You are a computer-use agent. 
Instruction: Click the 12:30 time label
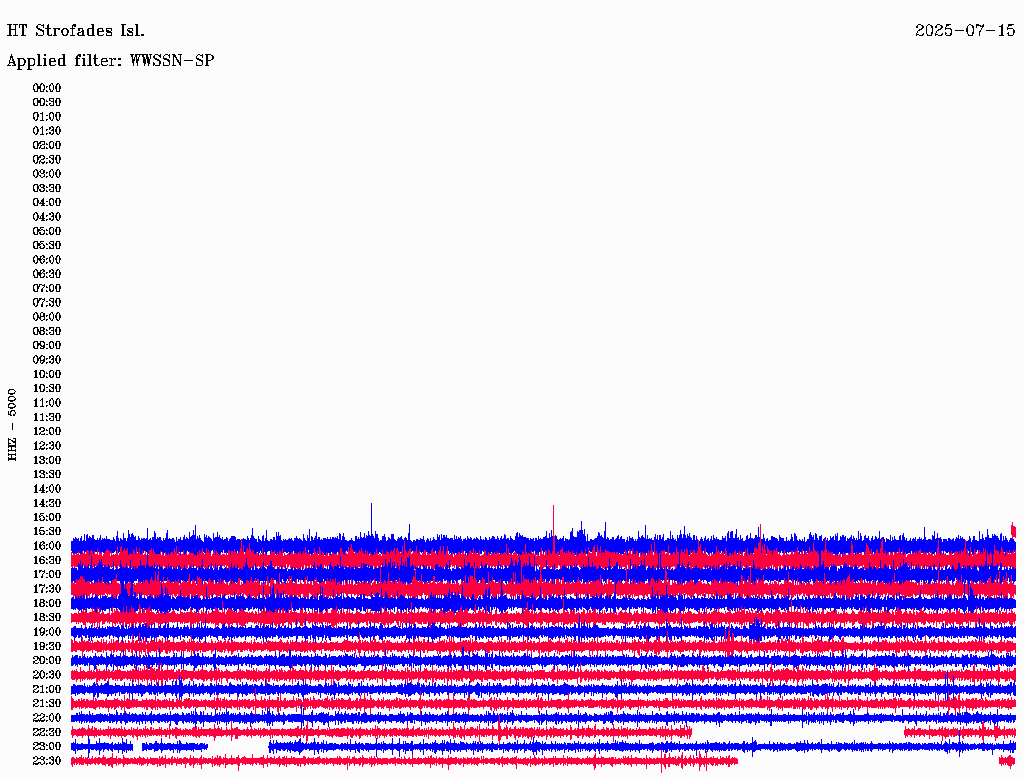tap(47, 446)
